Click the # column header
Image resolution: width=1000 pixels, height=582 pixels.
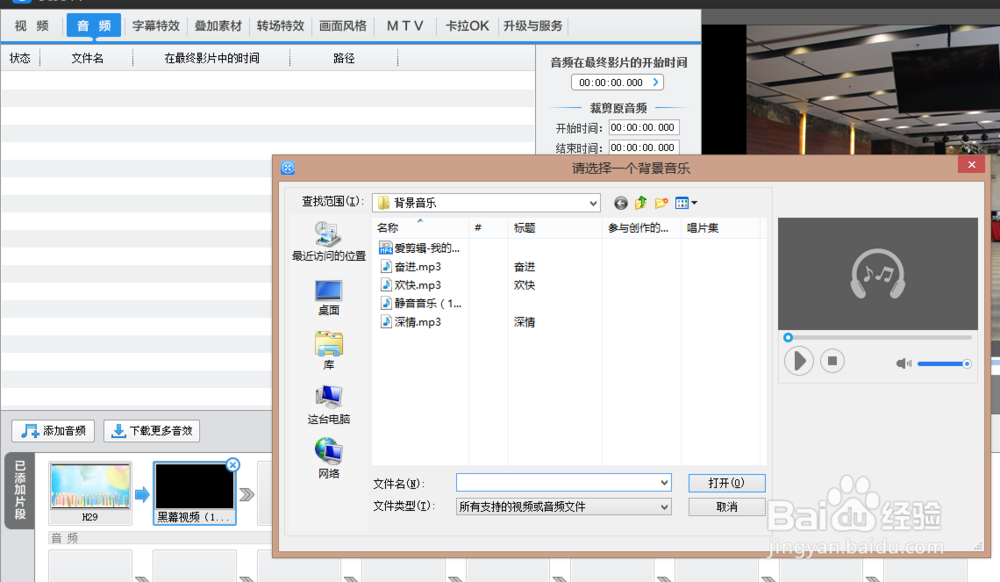(489, 228)
